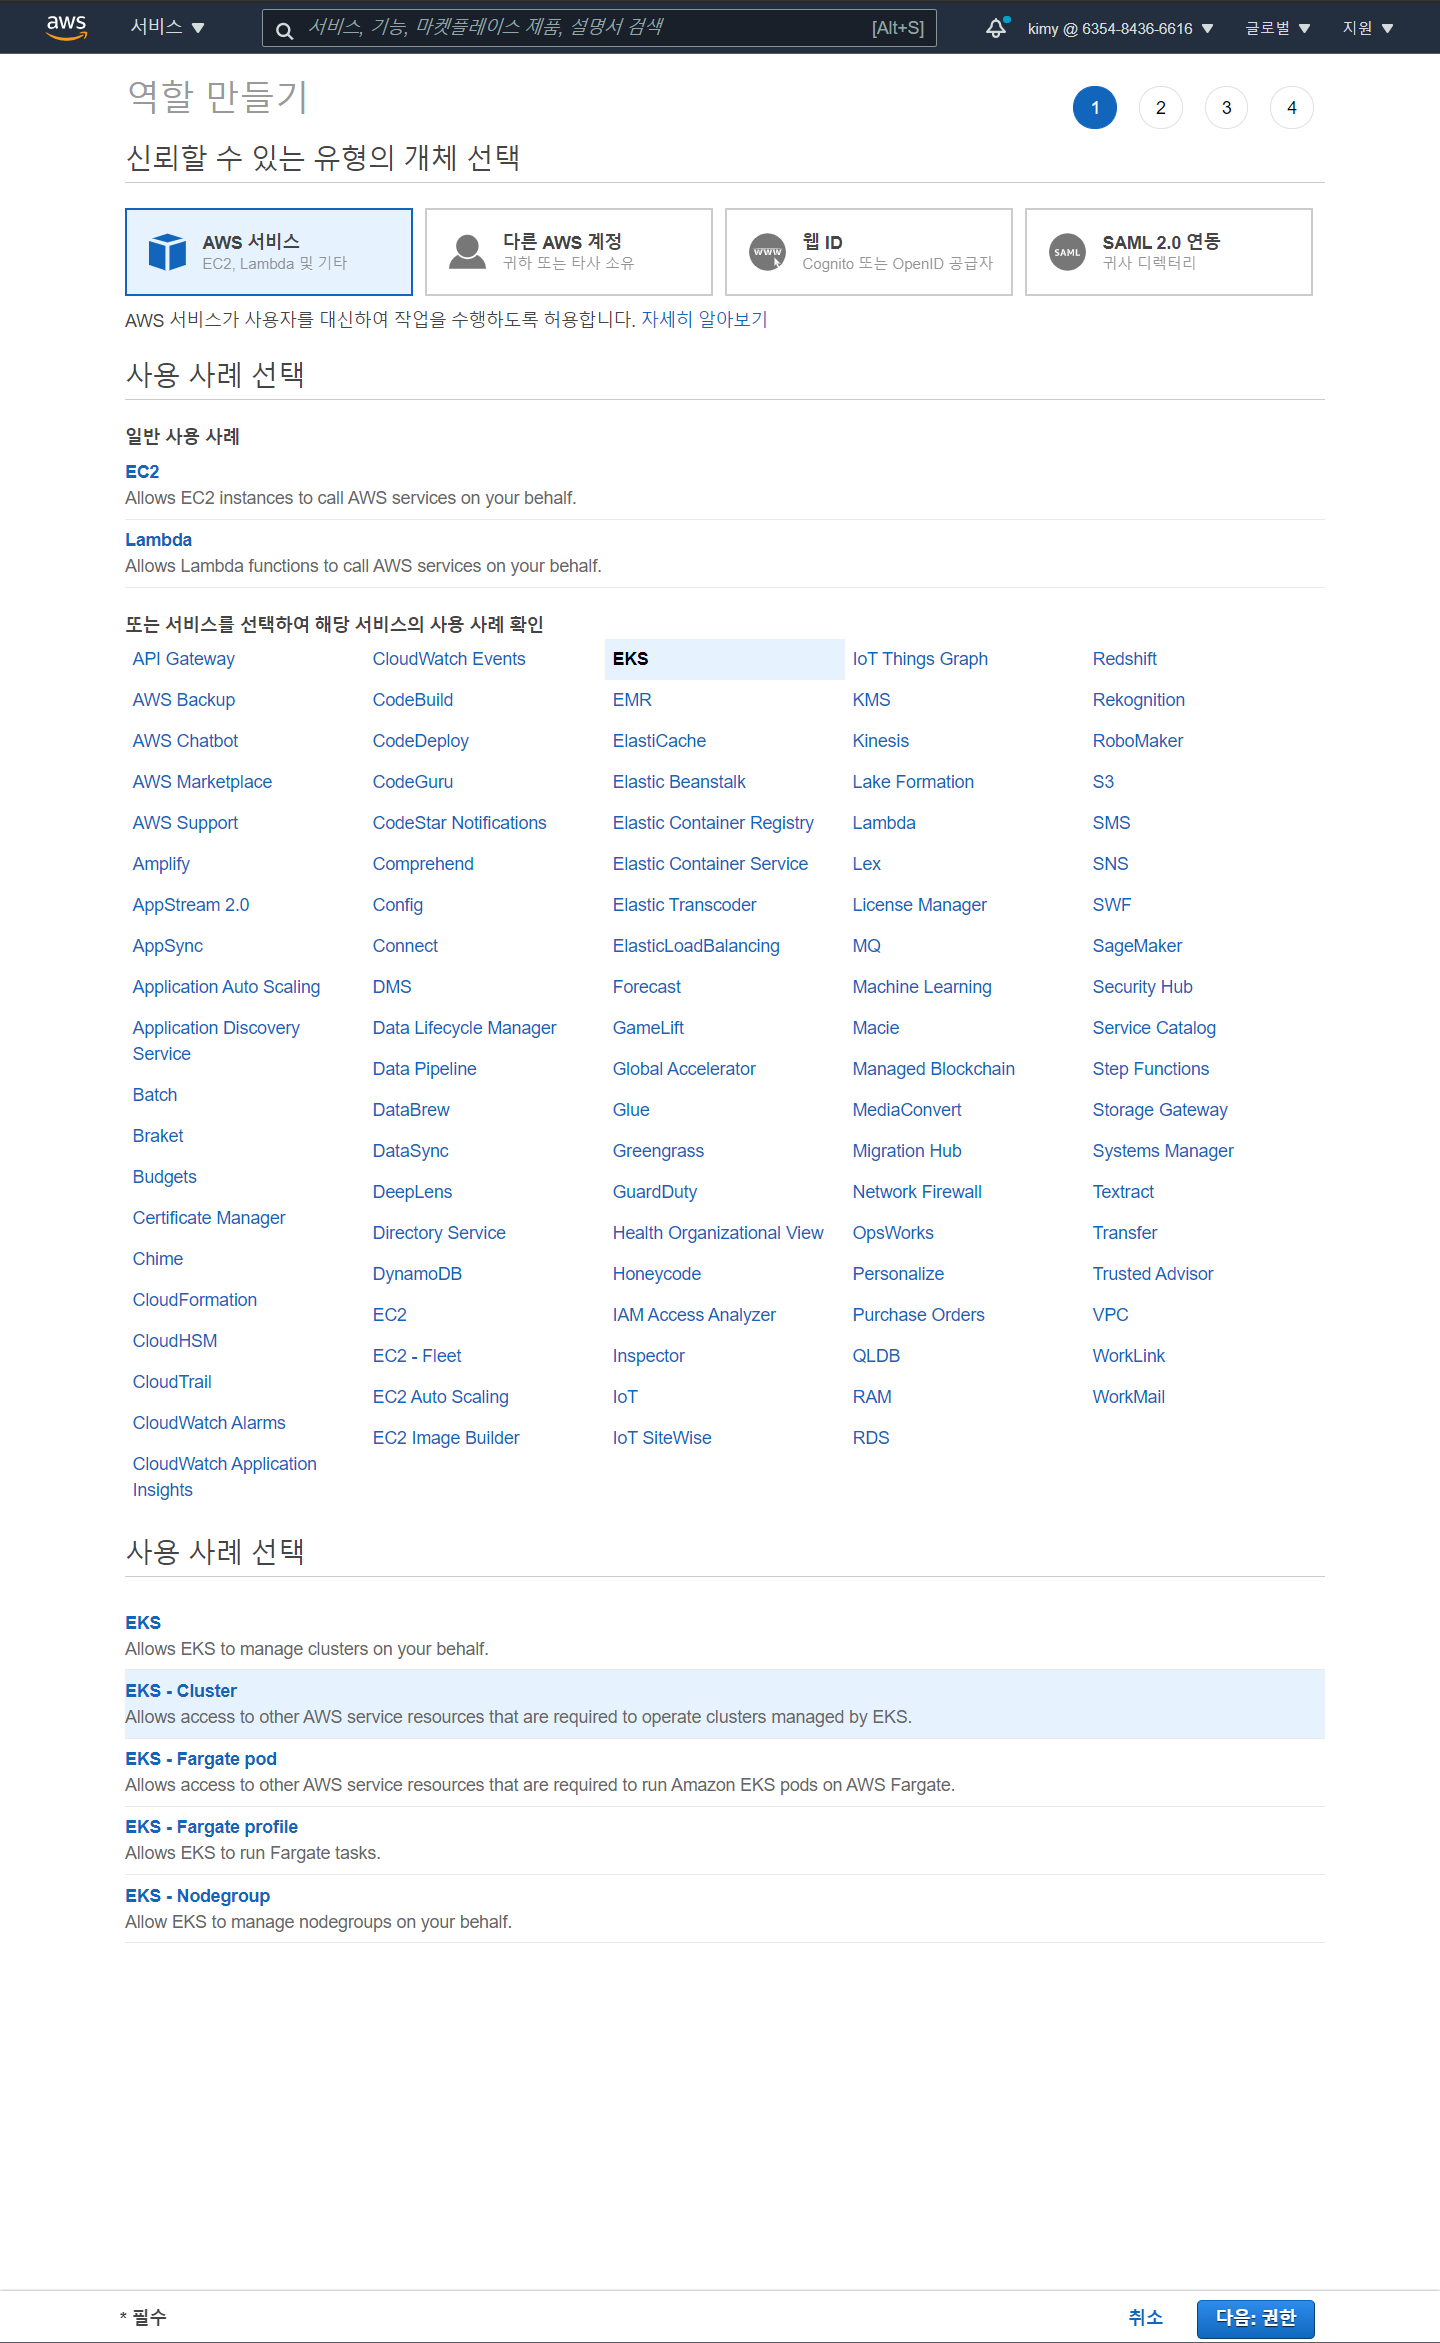The width and height of the screenshot is (1440, 2343).
Task: Select CloudWatch Application Insights service
Action: [225, 1477]
